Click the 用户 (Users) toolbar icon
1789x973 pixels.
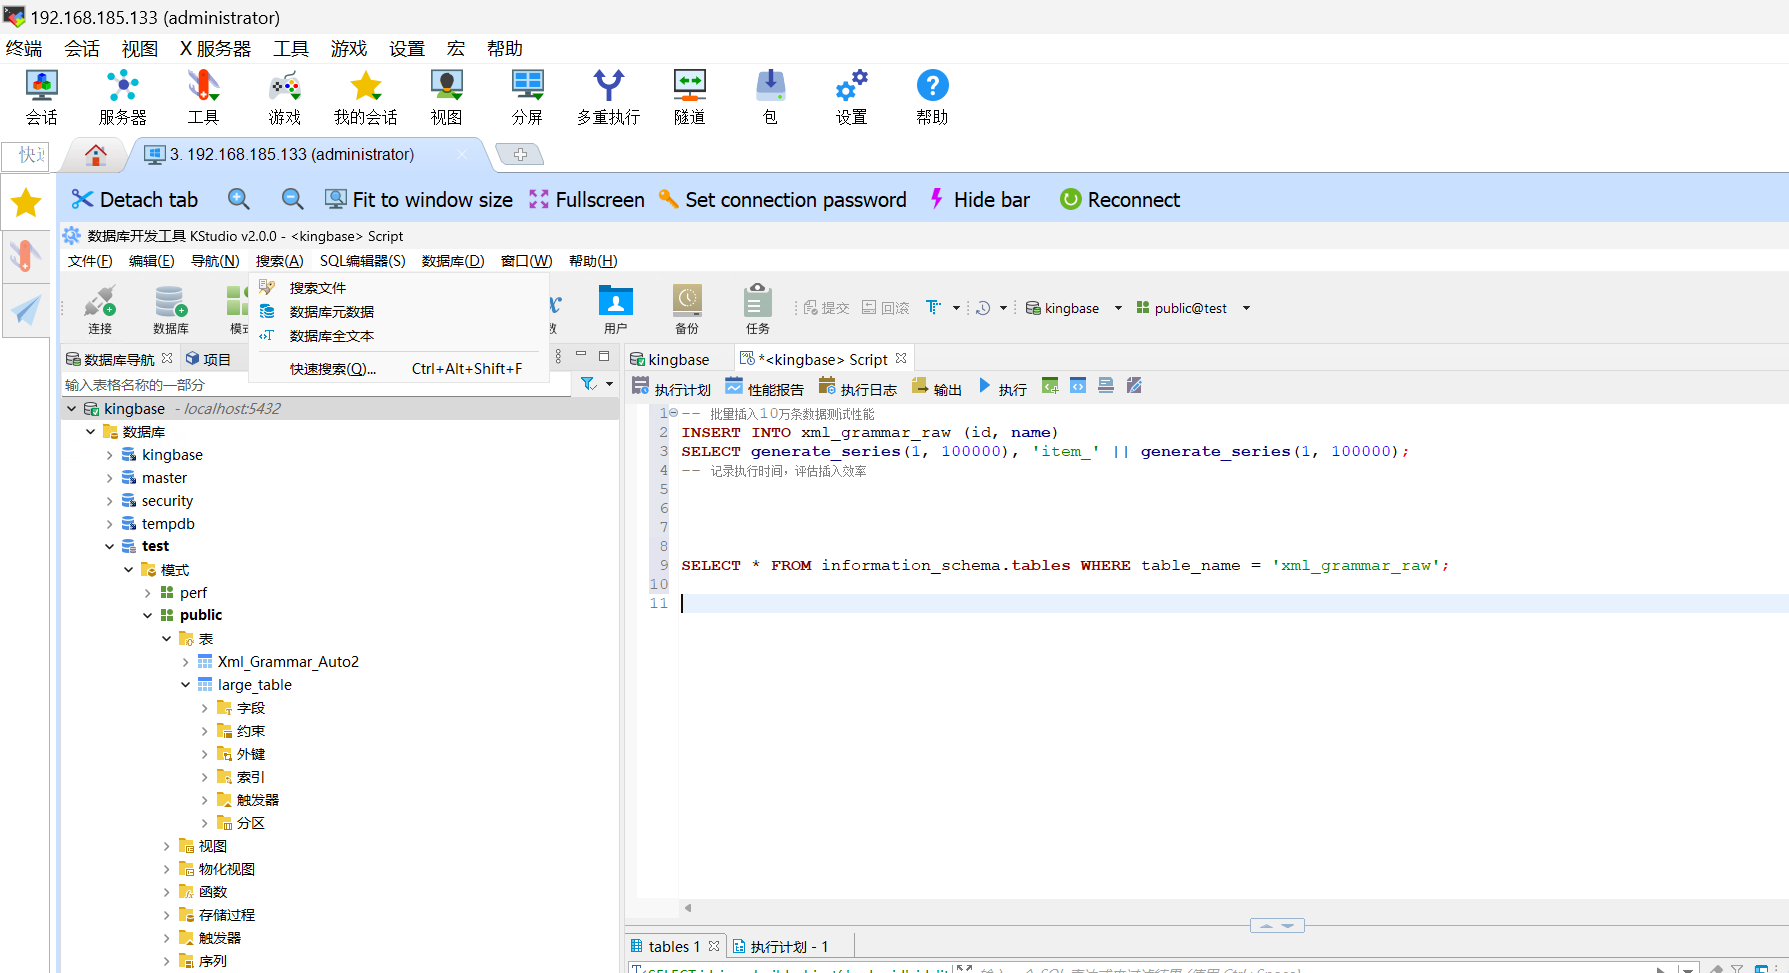point(615,307)
